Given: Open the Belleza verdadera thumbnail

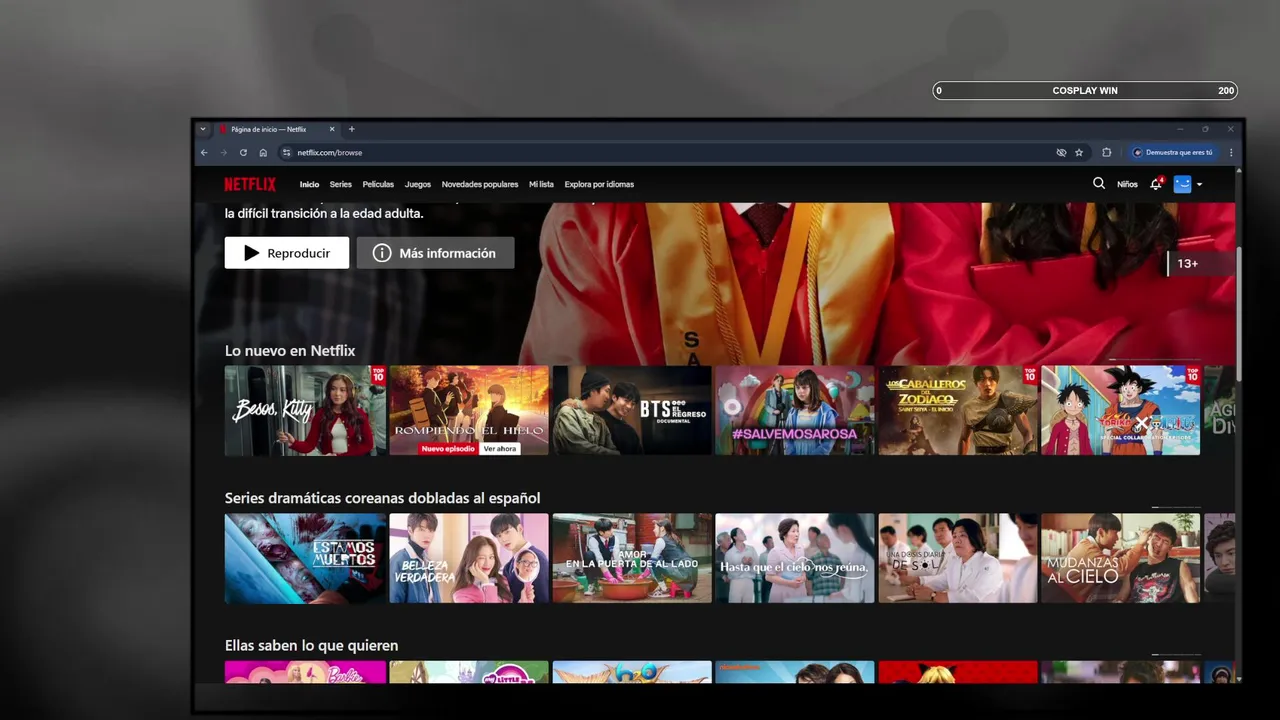Looking at the screenshot, I should (469, 558).
